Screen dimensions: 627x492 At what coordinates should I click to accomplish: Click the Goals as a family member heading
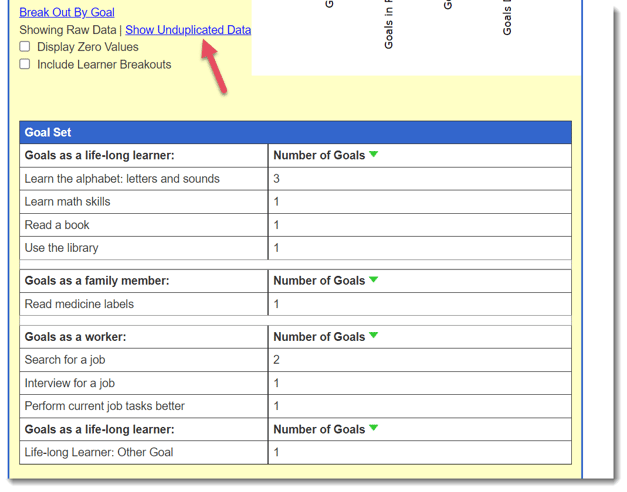tap(97, 281)
